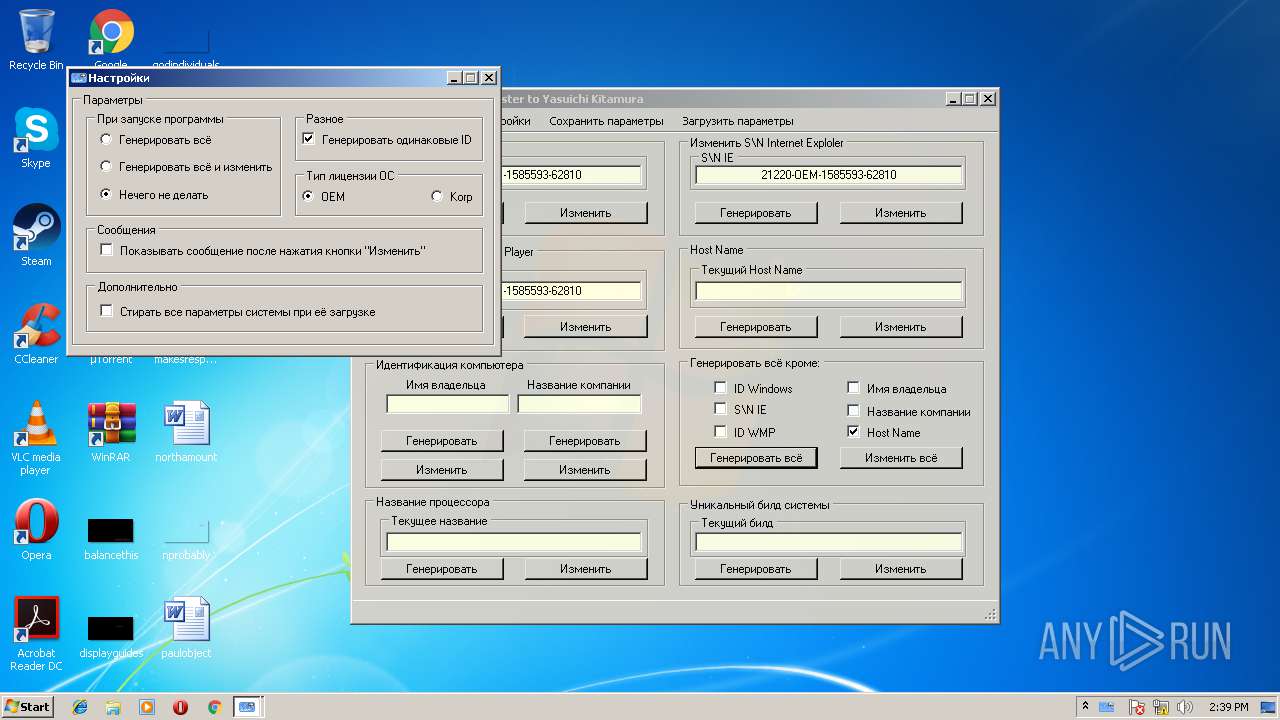Open Opera from the taskbar
1280x720 pixels.
coord(181,707)
